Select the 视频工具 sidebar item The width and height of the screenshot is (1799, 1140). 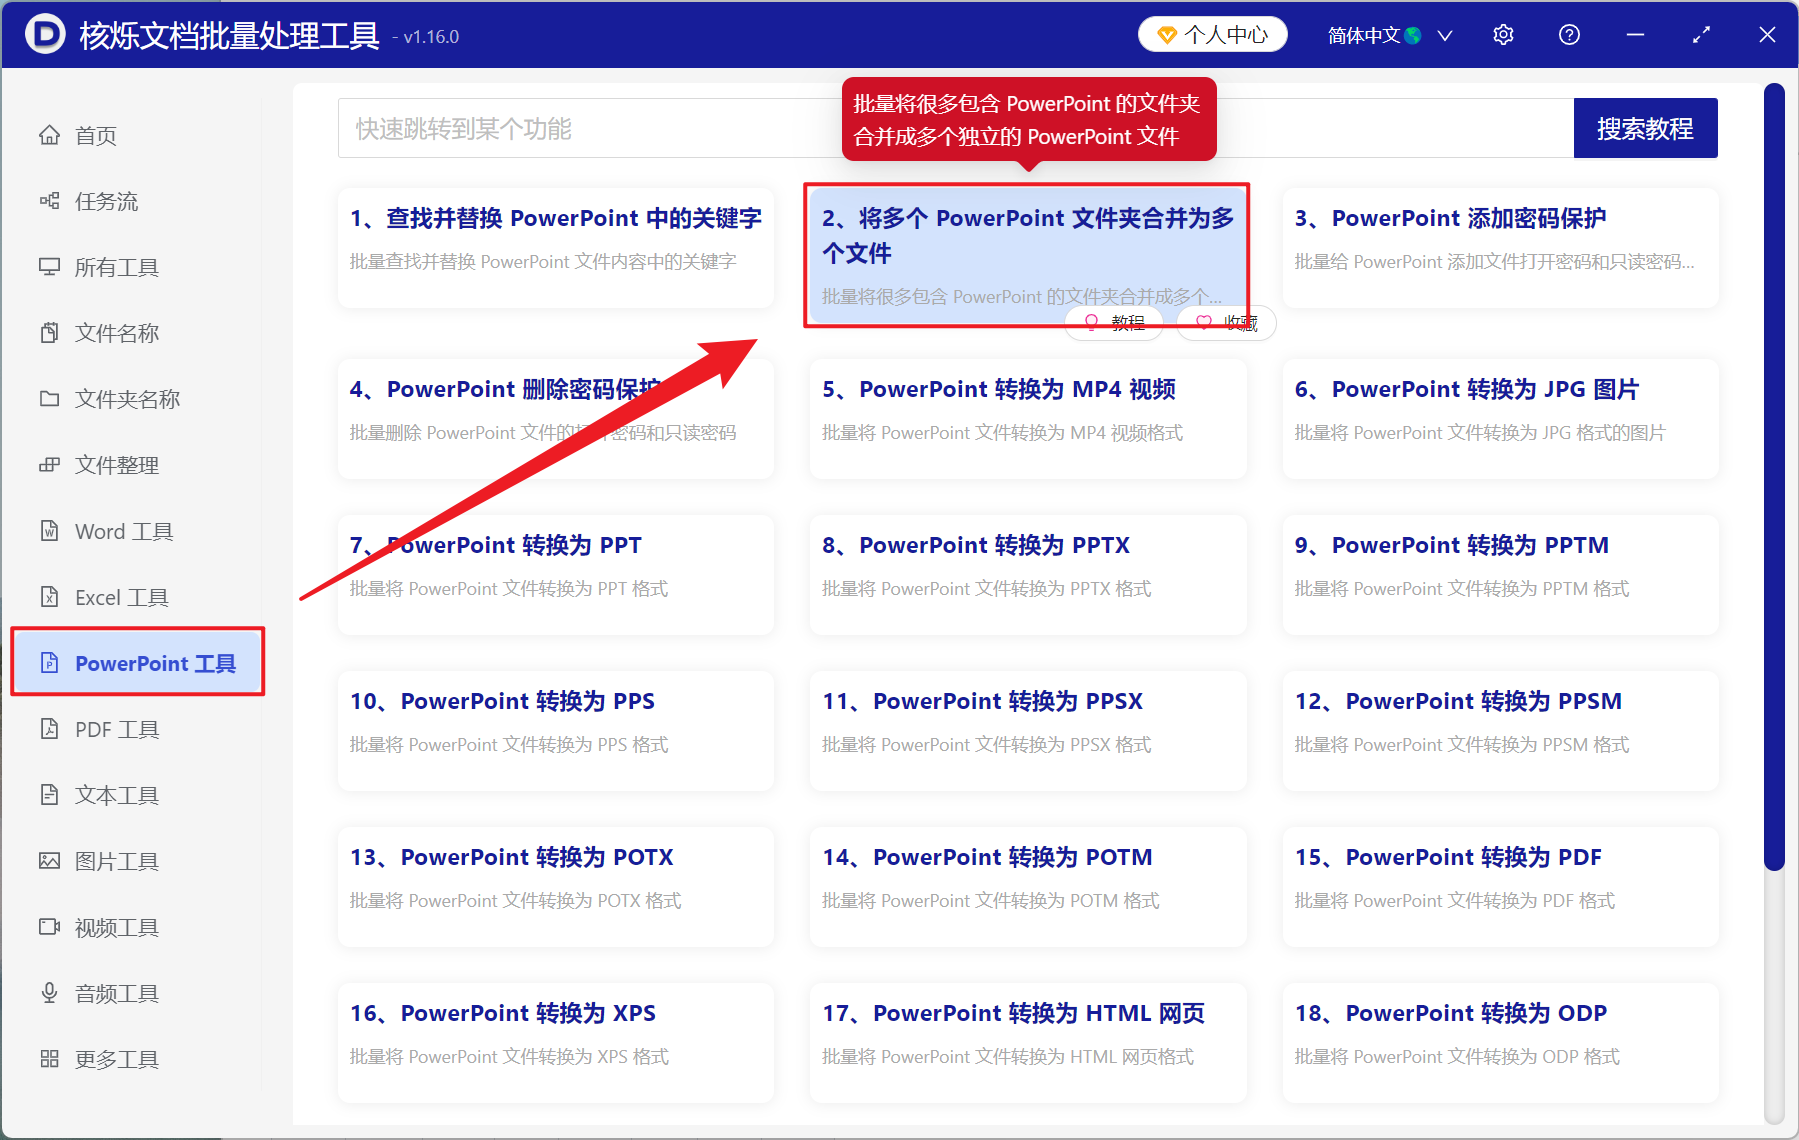click(115, 927)
